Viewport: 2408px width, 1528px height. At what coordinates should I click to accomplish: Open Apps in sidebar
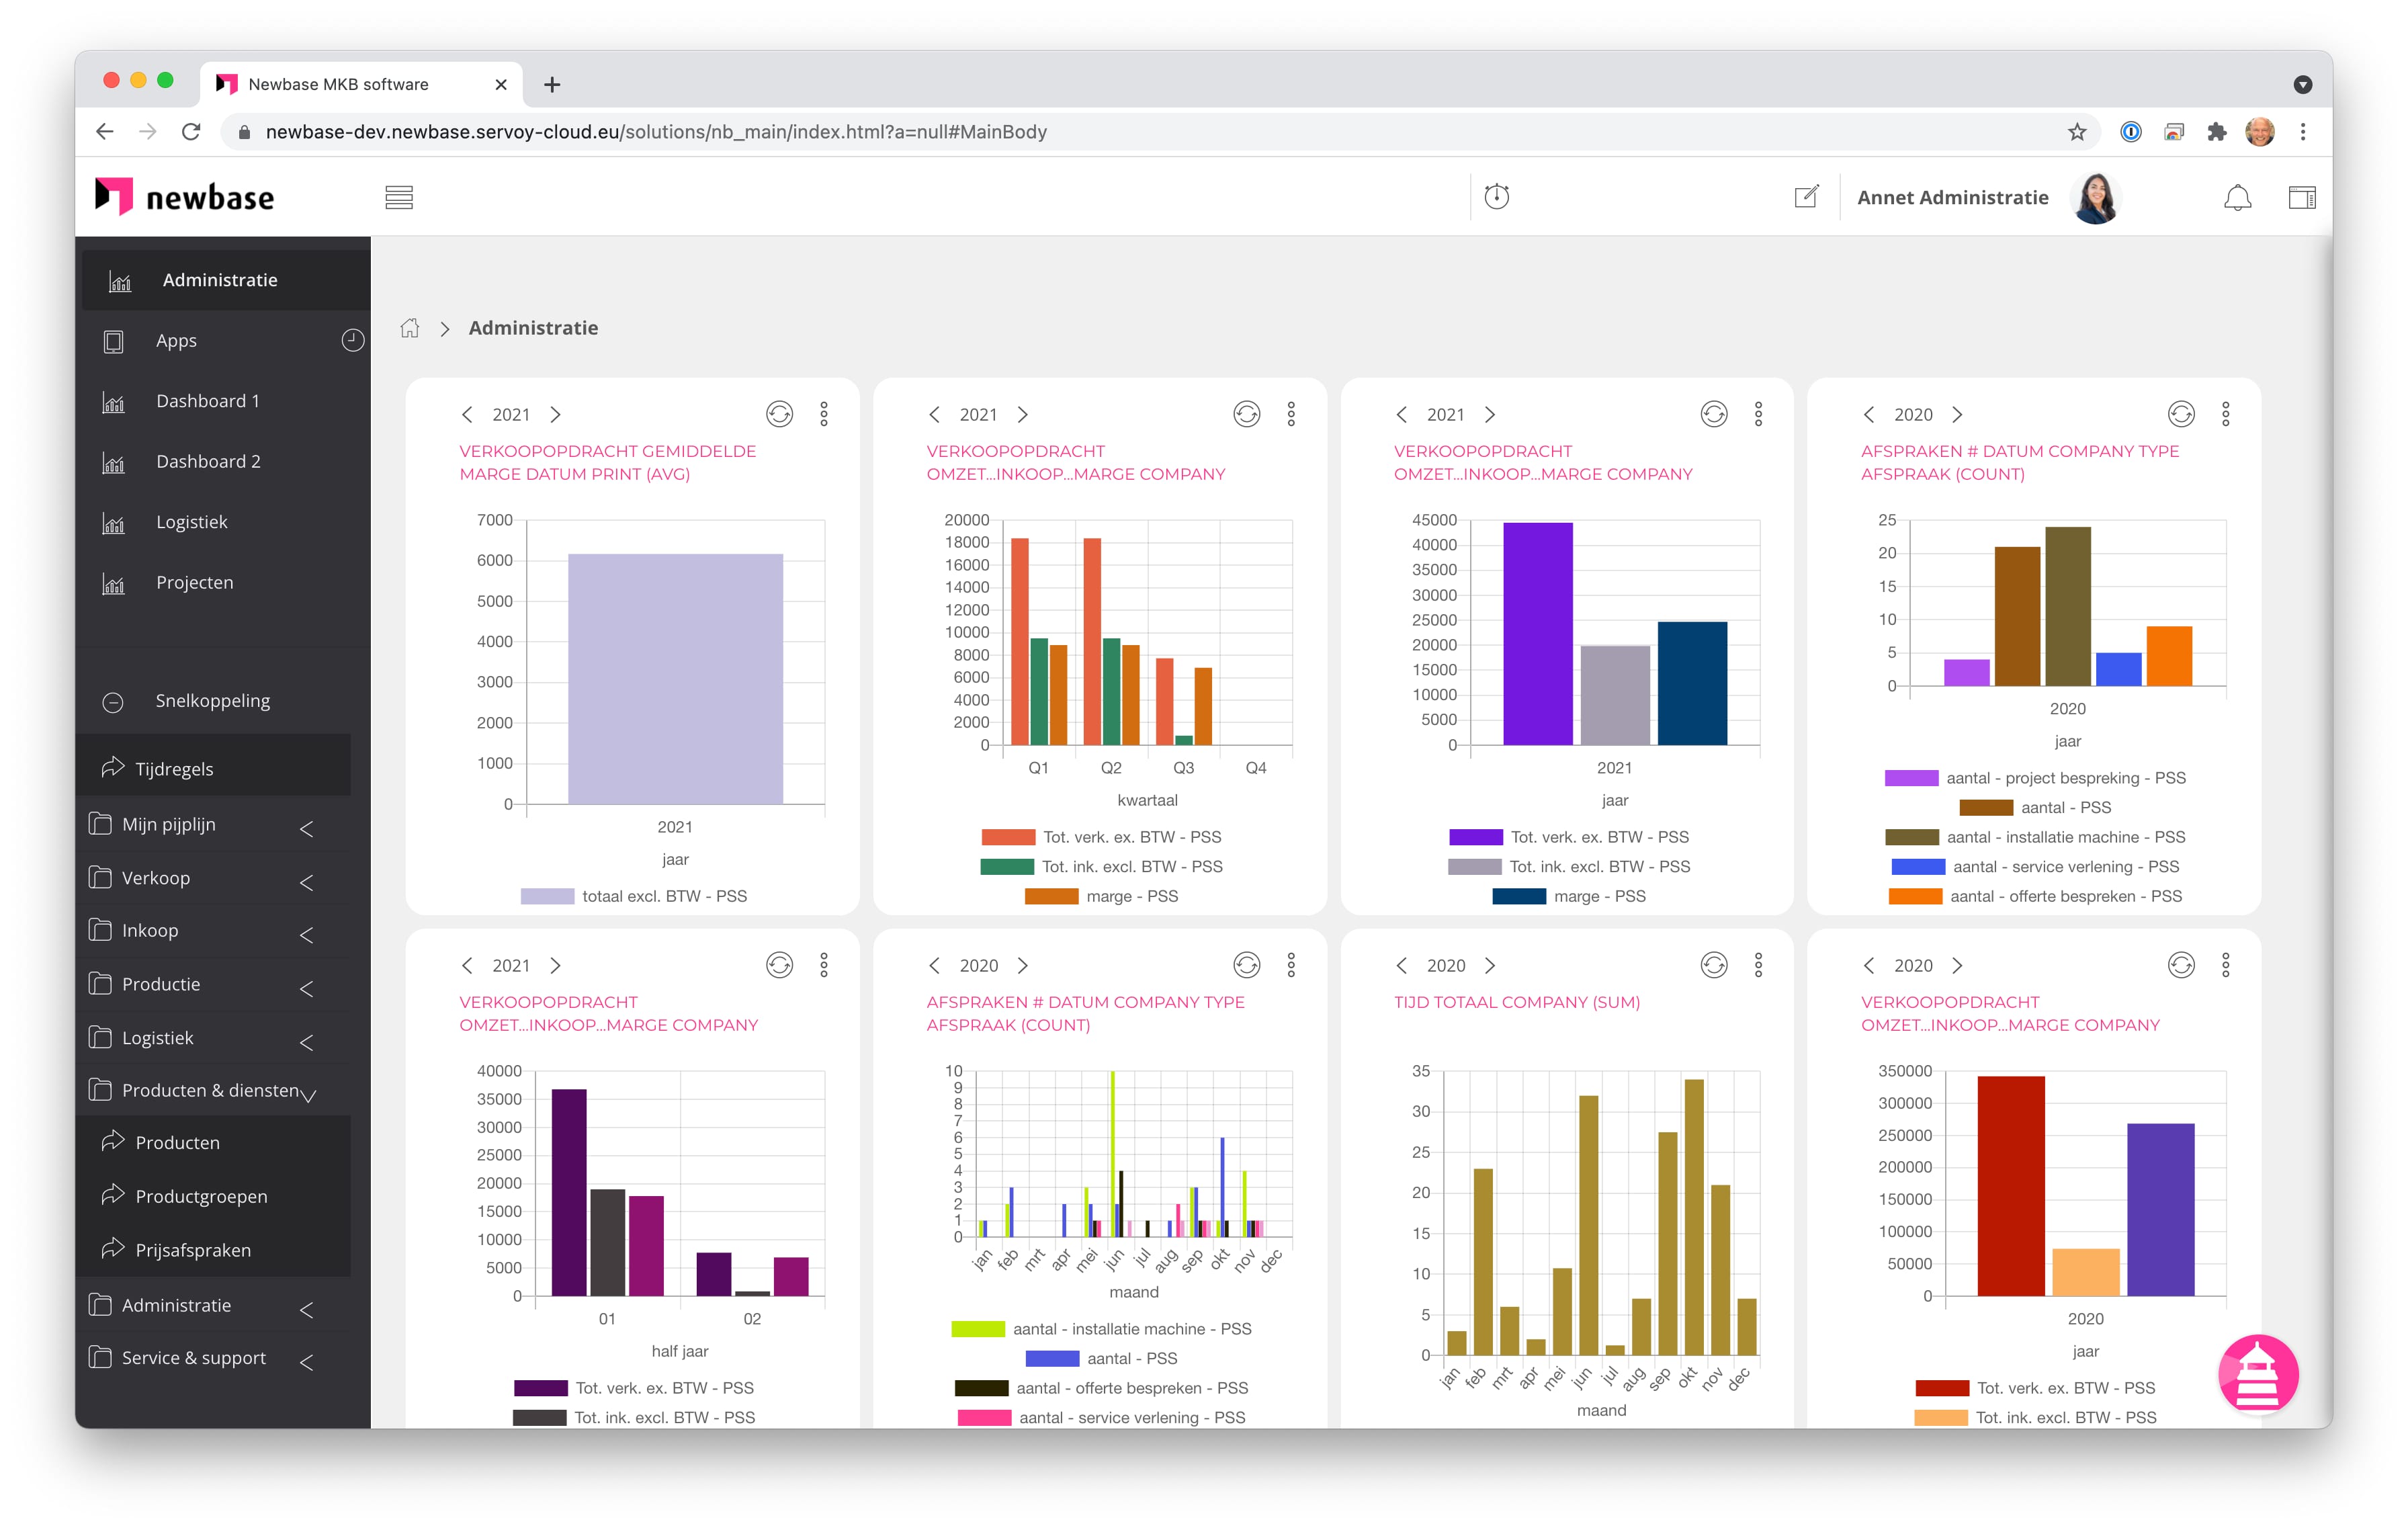[176, 341]
